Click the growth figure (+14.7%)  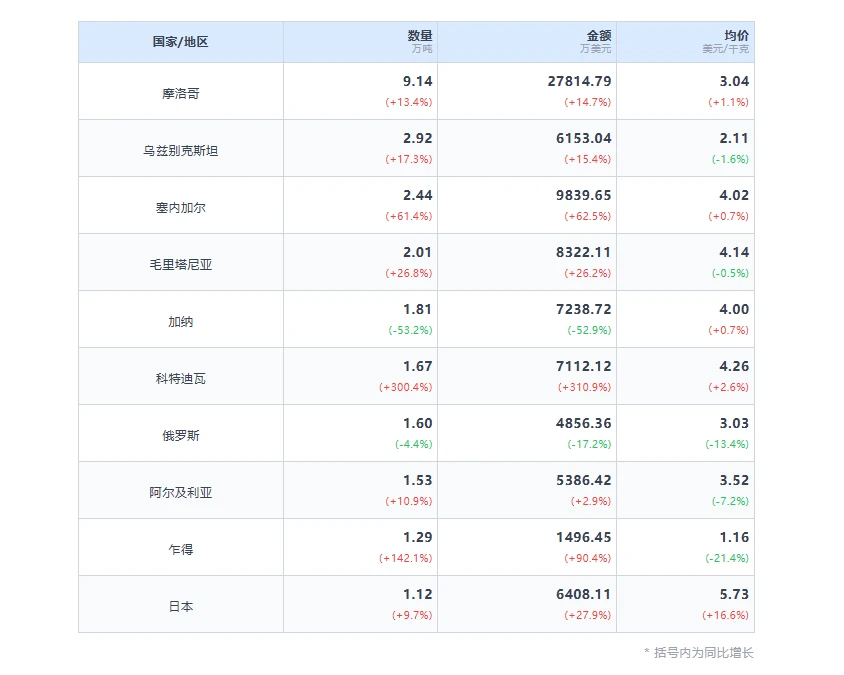point(588,102)
